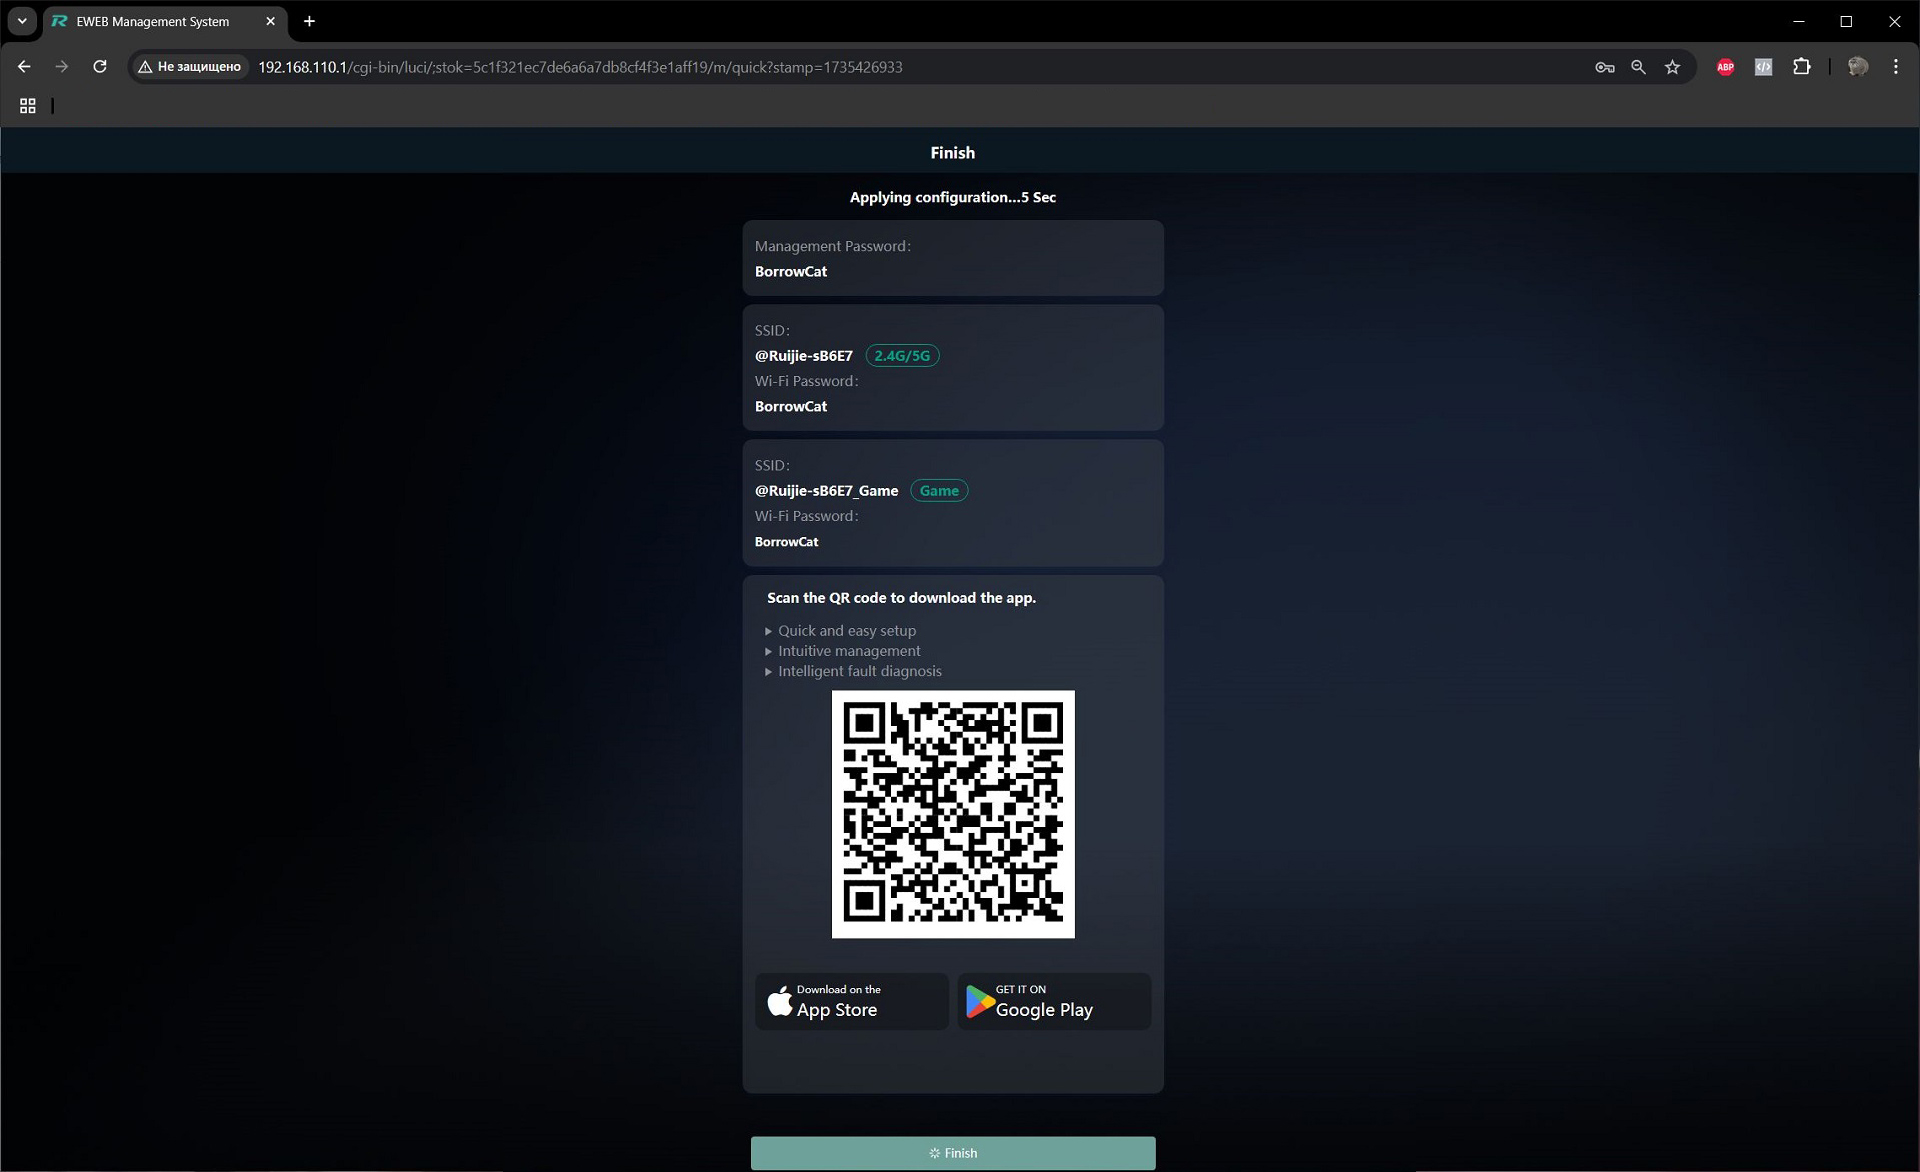This screenshot has height=1172, width=1920.
Task: Open the Chrome profile avatar
Action: coord(1858,67)
